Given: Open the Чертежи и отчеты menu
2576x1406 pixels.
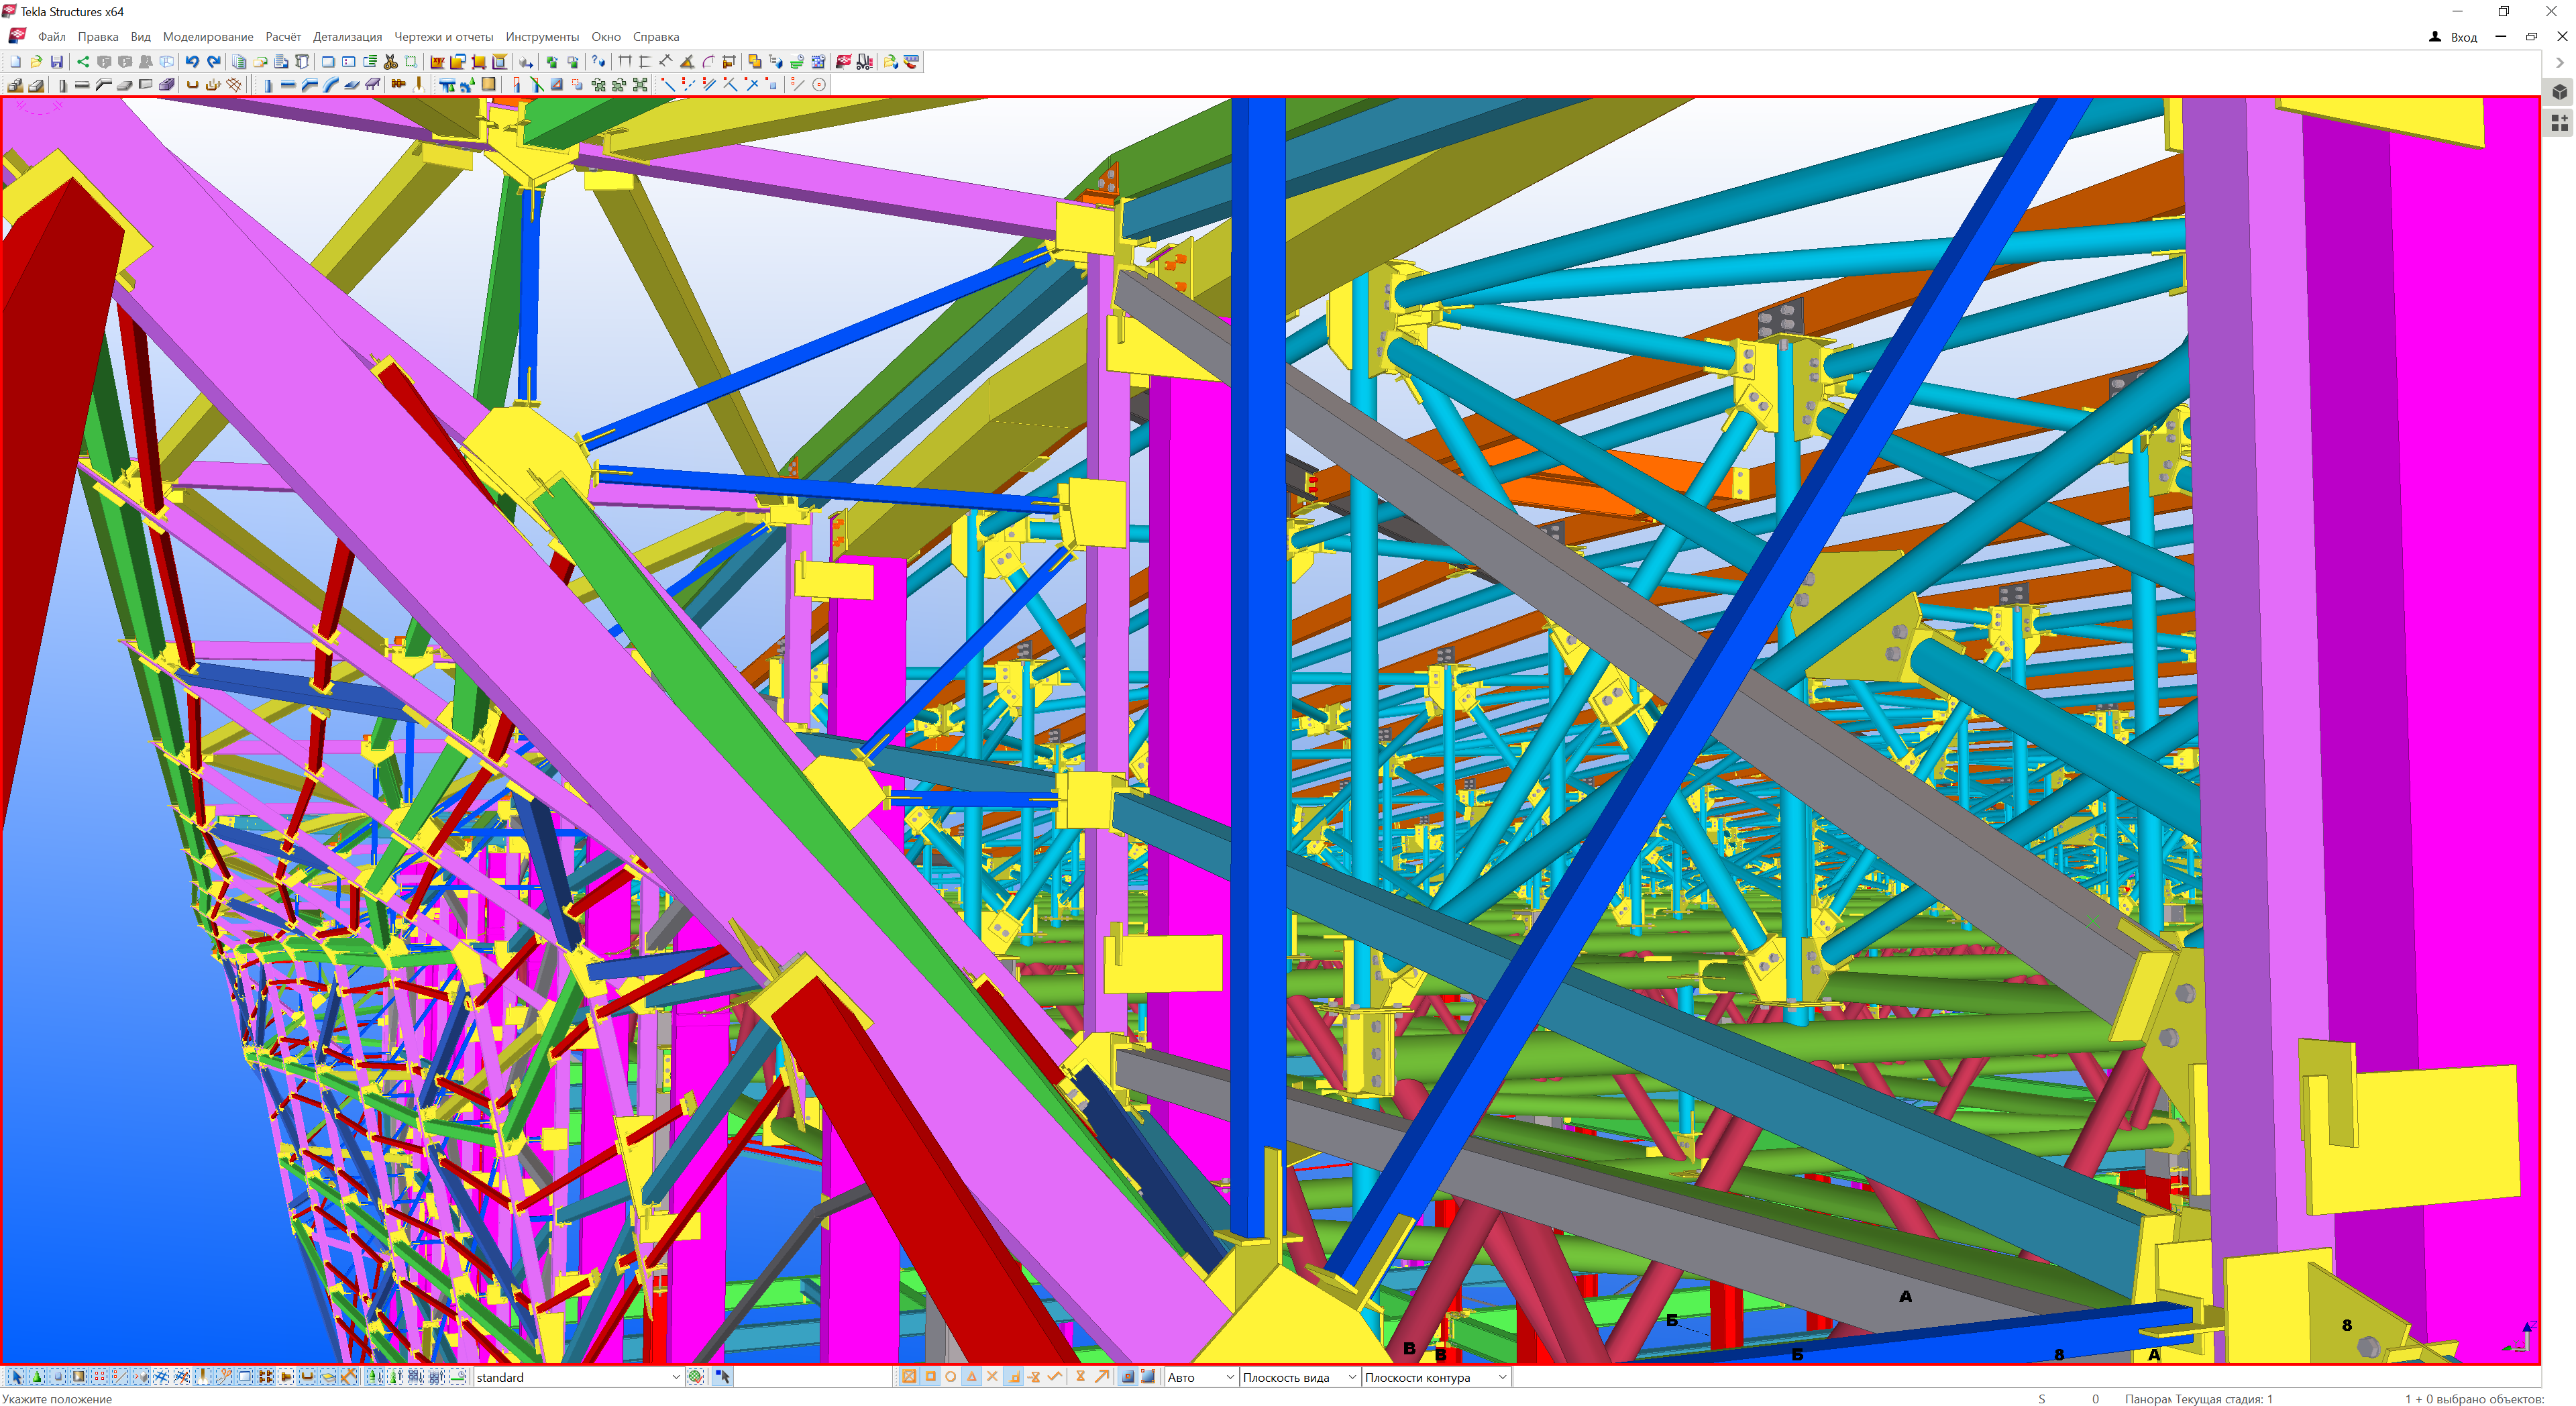Looking at the screenshot, I should pyautogui.click(x=443, y=37).
